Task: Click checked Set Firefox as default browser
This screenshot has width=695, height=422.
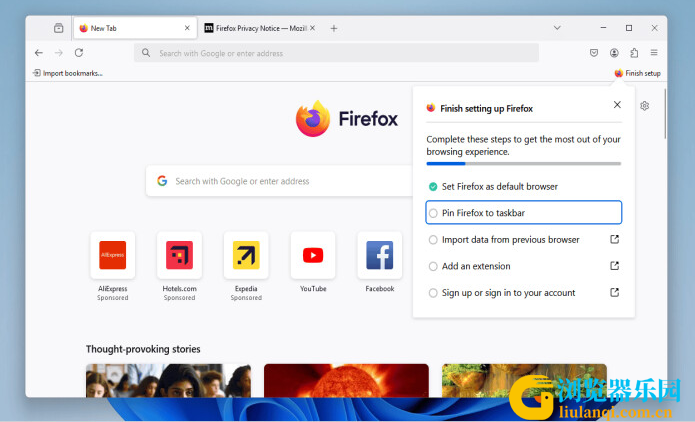Action: pos(523,187)
